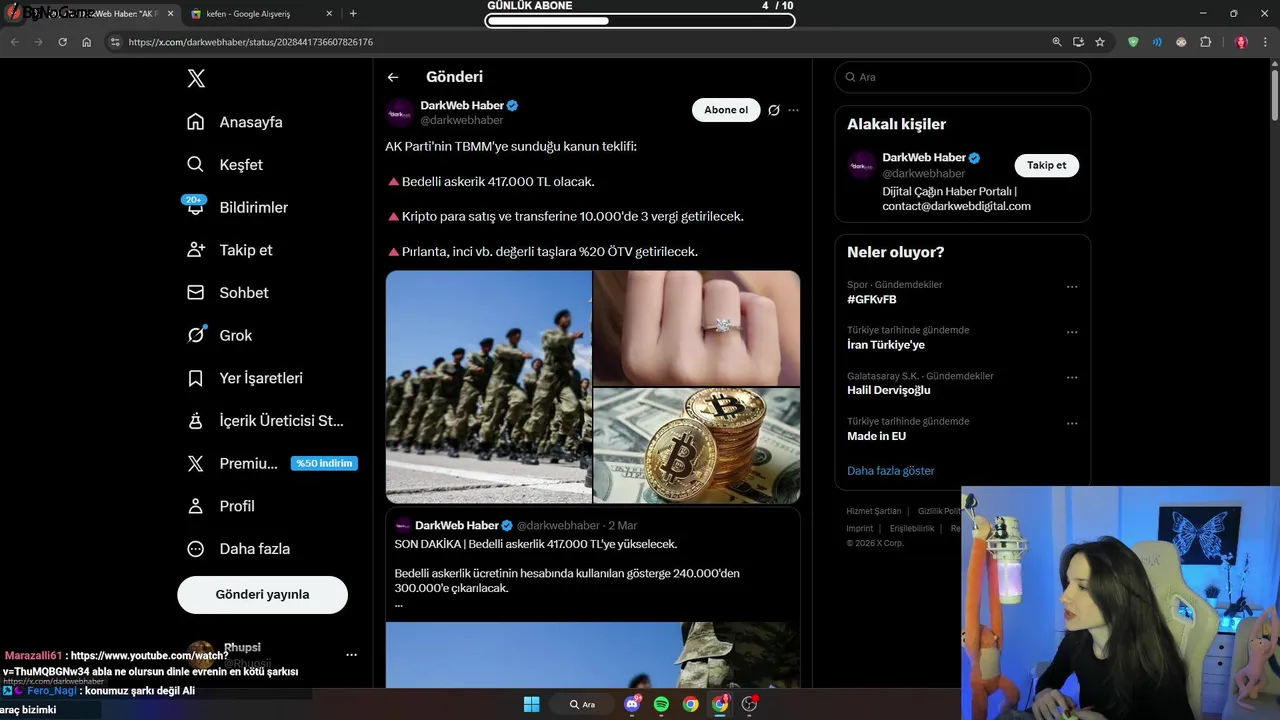Open the İran Türkiye'ye trend
Screen dimensions: 1280x720
click(886, 345)
